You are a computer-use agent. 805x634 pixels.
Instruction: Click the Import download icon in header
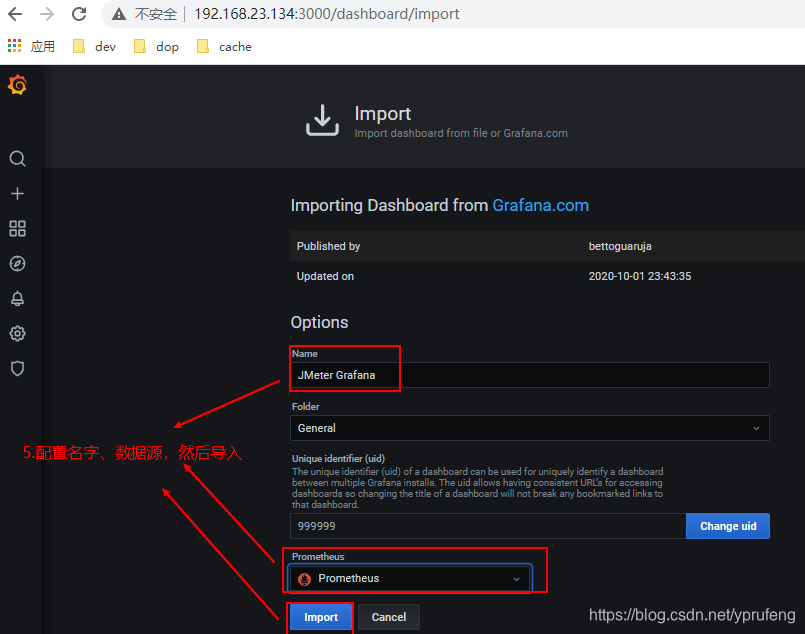(x=322, y=120)
